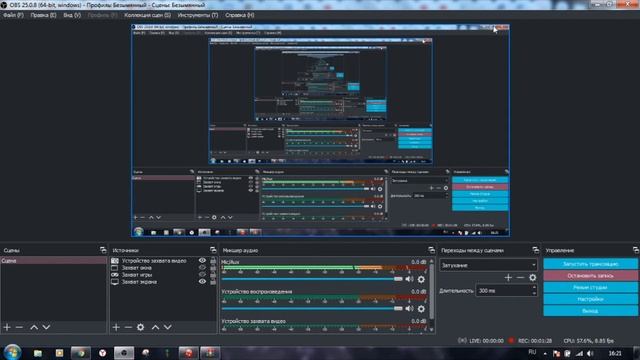Undock the Микшер аудио panel float icon
640x360 pixels.
coord(431,250)
